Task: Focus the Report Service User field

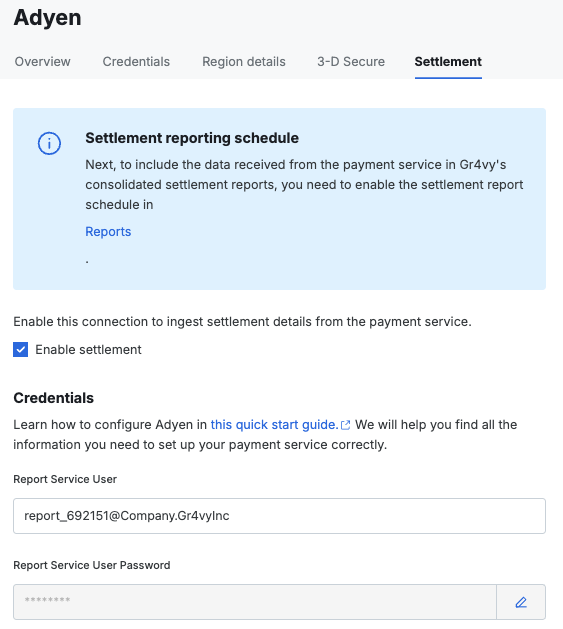Action: (279, 516)
